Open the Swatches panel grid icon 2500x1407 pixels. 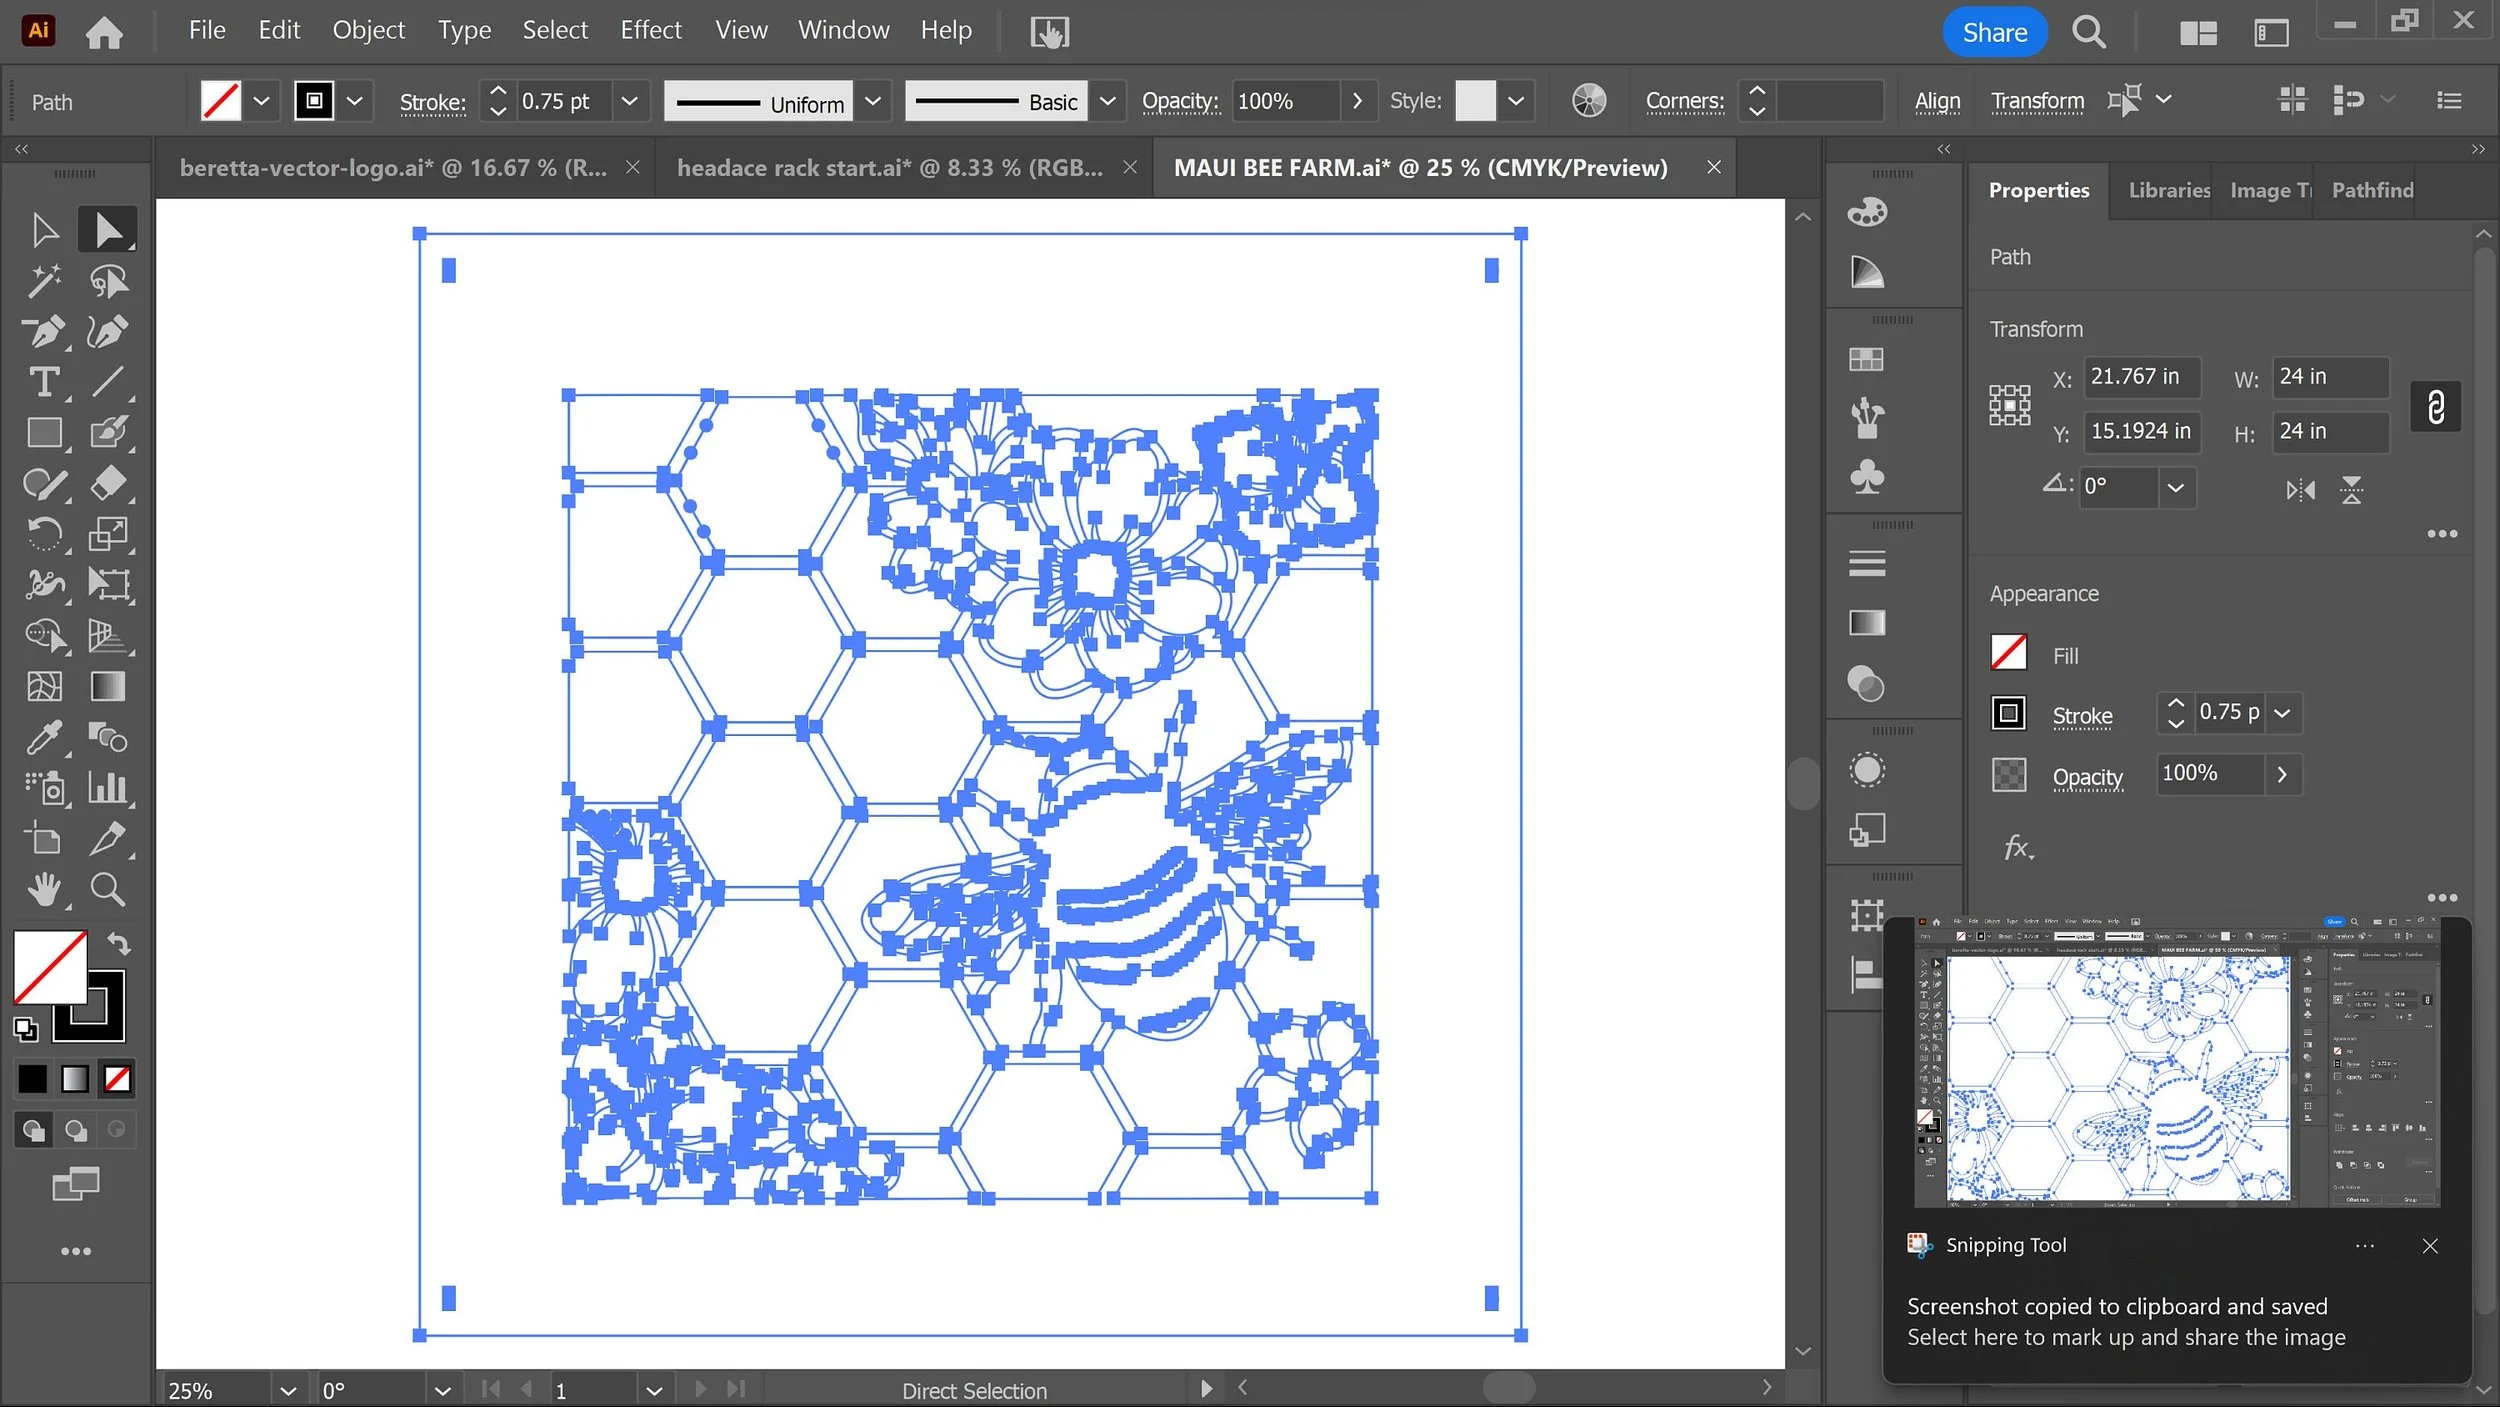click(1867, 359)
